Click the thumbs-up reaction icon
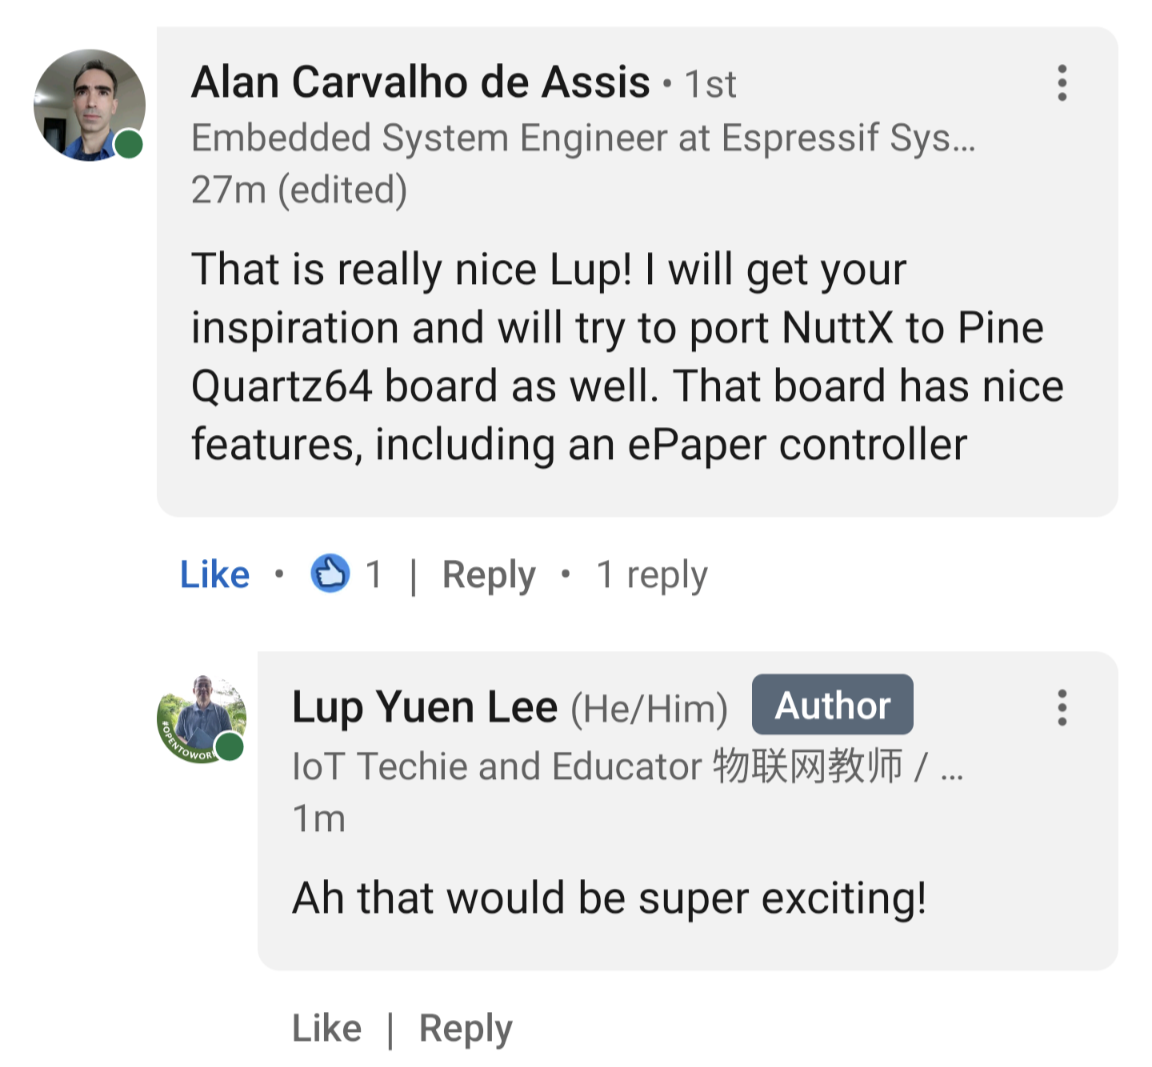1152x1067 pixels. point(330,574)
